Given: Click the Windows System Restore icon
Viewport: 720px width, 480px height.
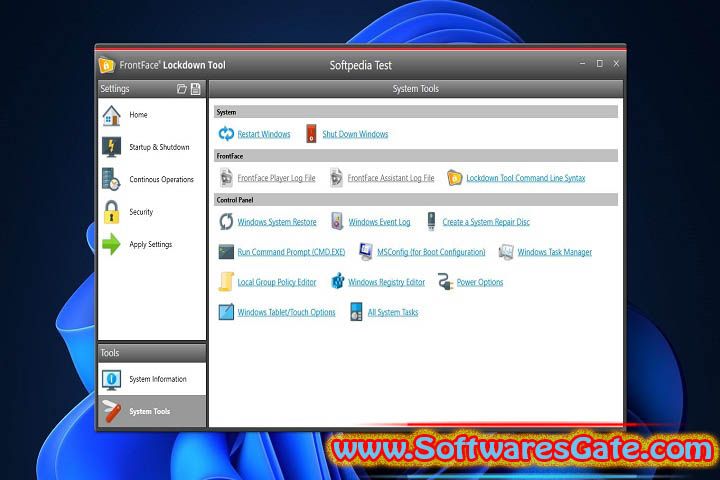Looking at the screenshot, I should (226, 222).
